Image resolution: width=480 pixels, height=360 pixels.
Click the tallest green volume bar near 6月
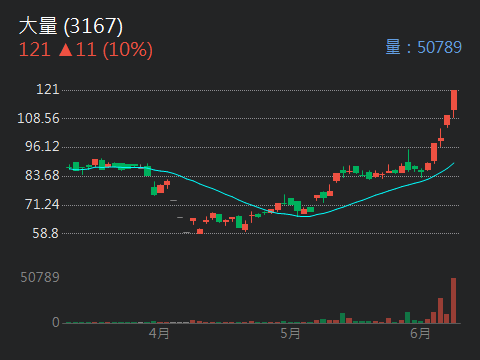(407, 318)
